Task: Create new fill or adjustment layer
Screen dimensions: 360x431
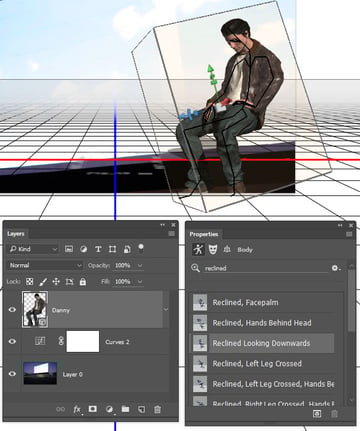Action: (x=109, y=409)
